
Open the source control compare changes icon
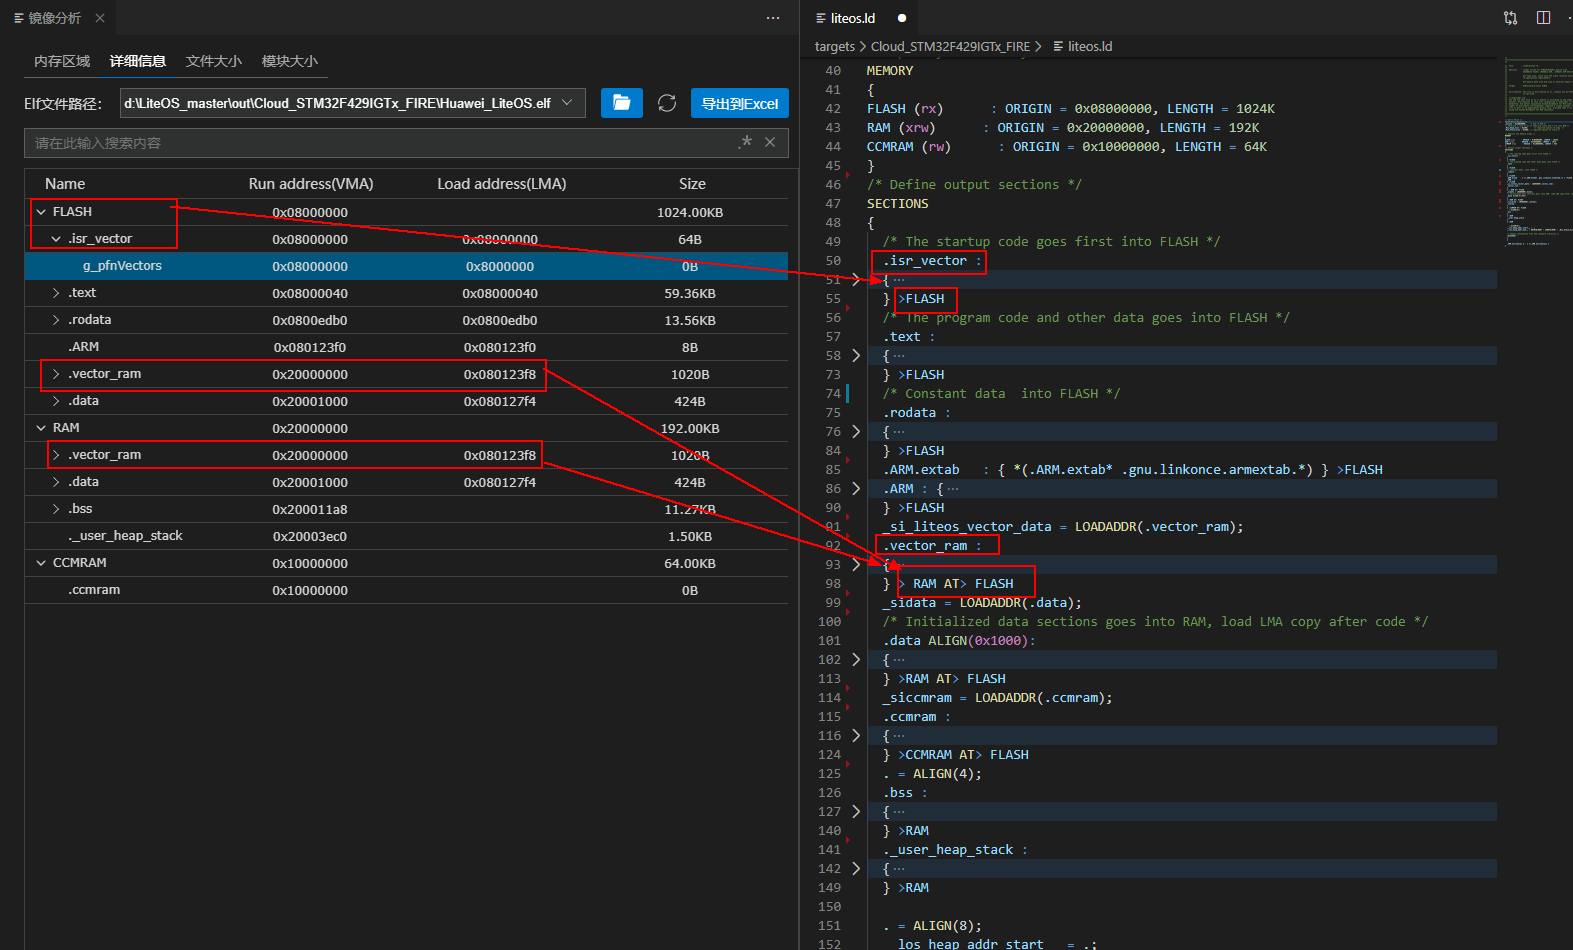coord(1510,18)
